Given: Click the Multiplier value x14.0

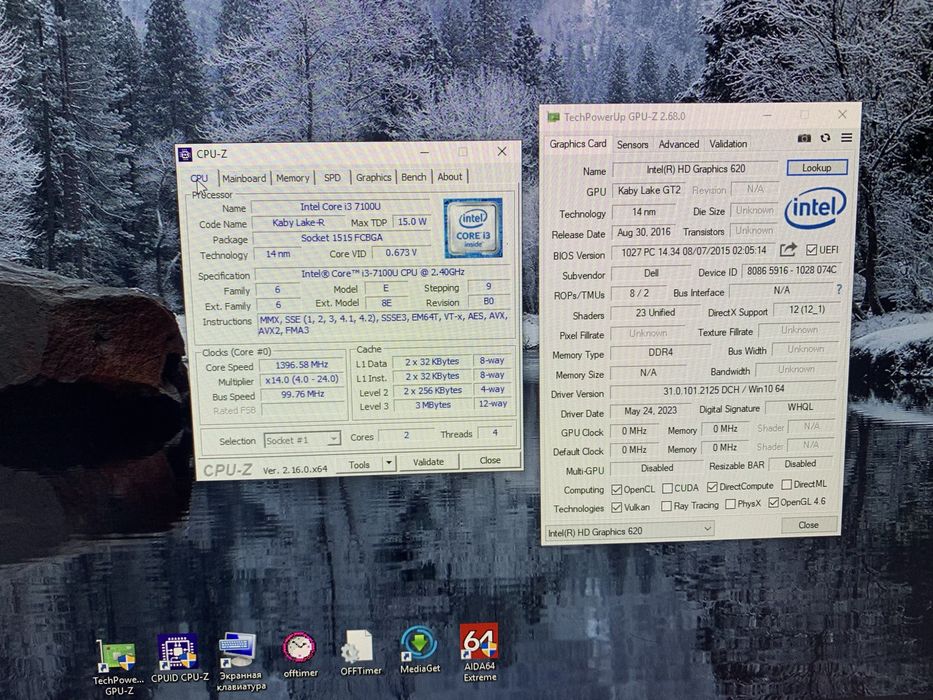Looking at the screenshot, I should coord(302,379).
